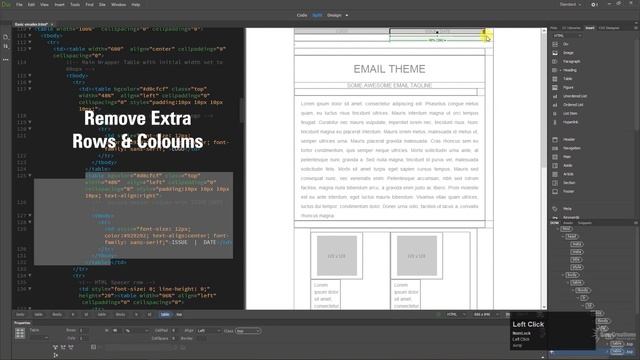Collapse the body node in DOM panel
Image resolution: width=640 pixels, height=360 pixels.
(x=564, y=275)
